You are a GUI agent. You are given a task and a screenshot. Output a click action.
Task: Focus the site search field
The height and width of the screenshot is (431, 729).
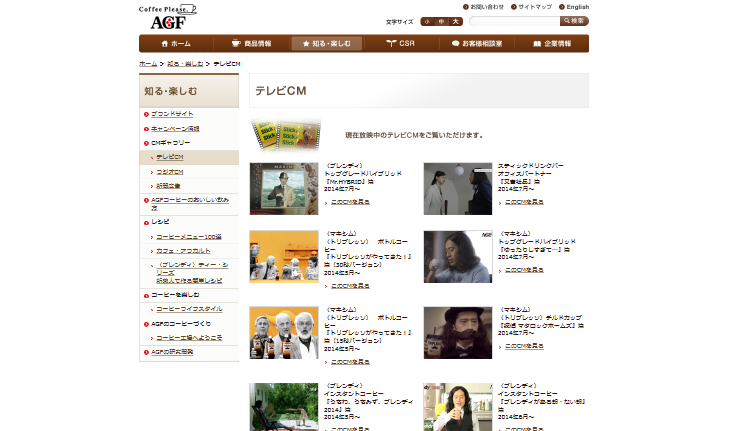[514, 21]
